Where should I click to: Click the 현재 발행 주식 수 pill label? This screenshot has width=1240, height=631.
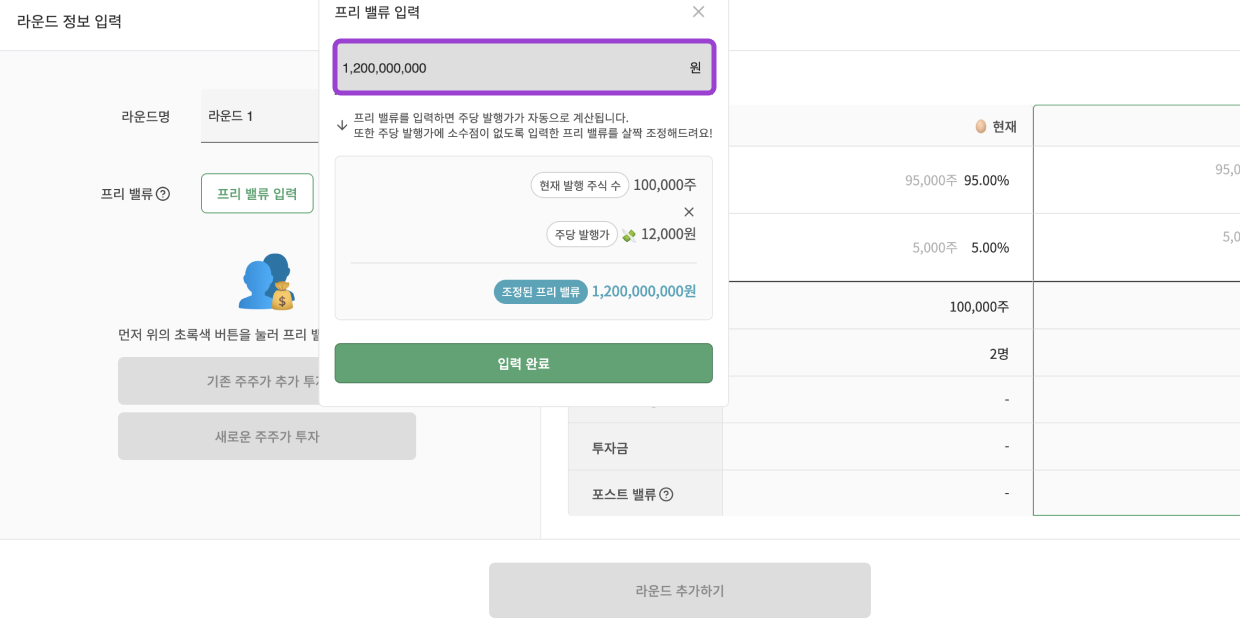coord(579,185)
